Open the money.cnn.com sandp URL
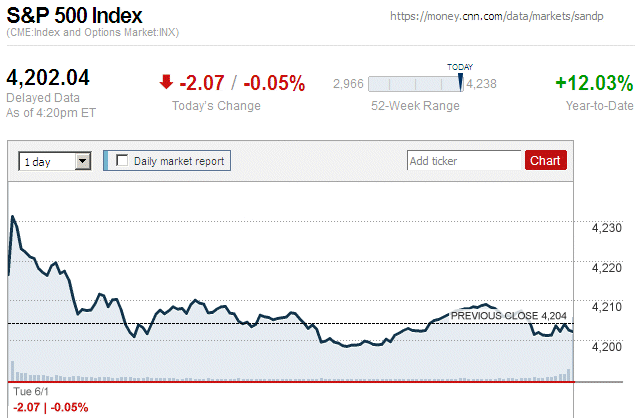640x420 pixels. tap(496, 16)
